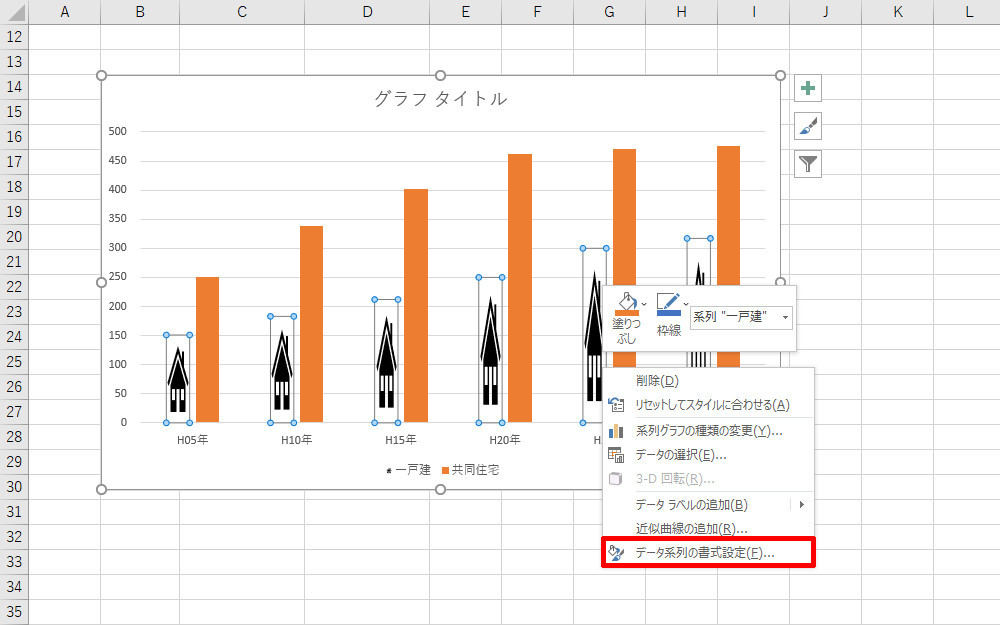Viewport: 1000px width, 625px height.
Task: Click the リセットしてスタイルに合わせる menu icon
Action: click(x=616, y=404)
